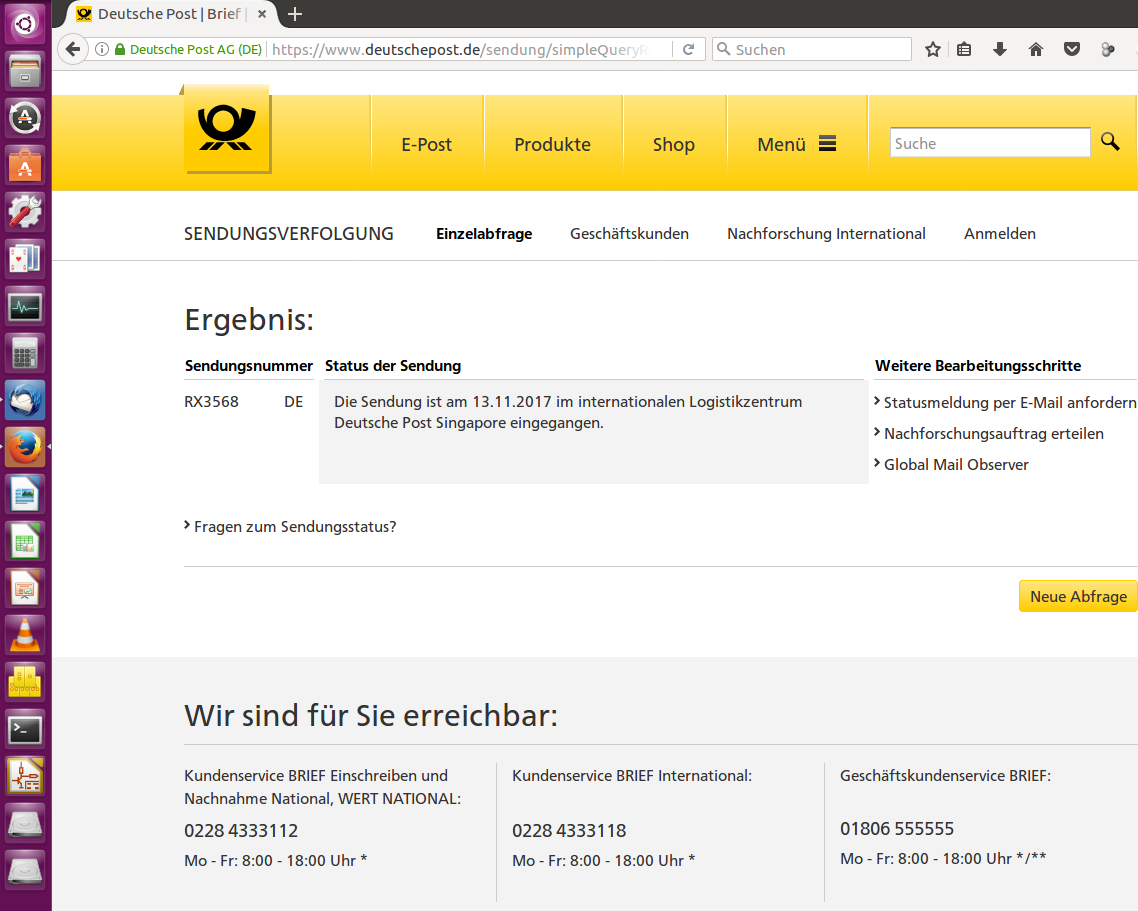Image resolution: width=1138 pixels, height=911 pixels.
Task: Click Anmelden link
Action: point(999,234)
